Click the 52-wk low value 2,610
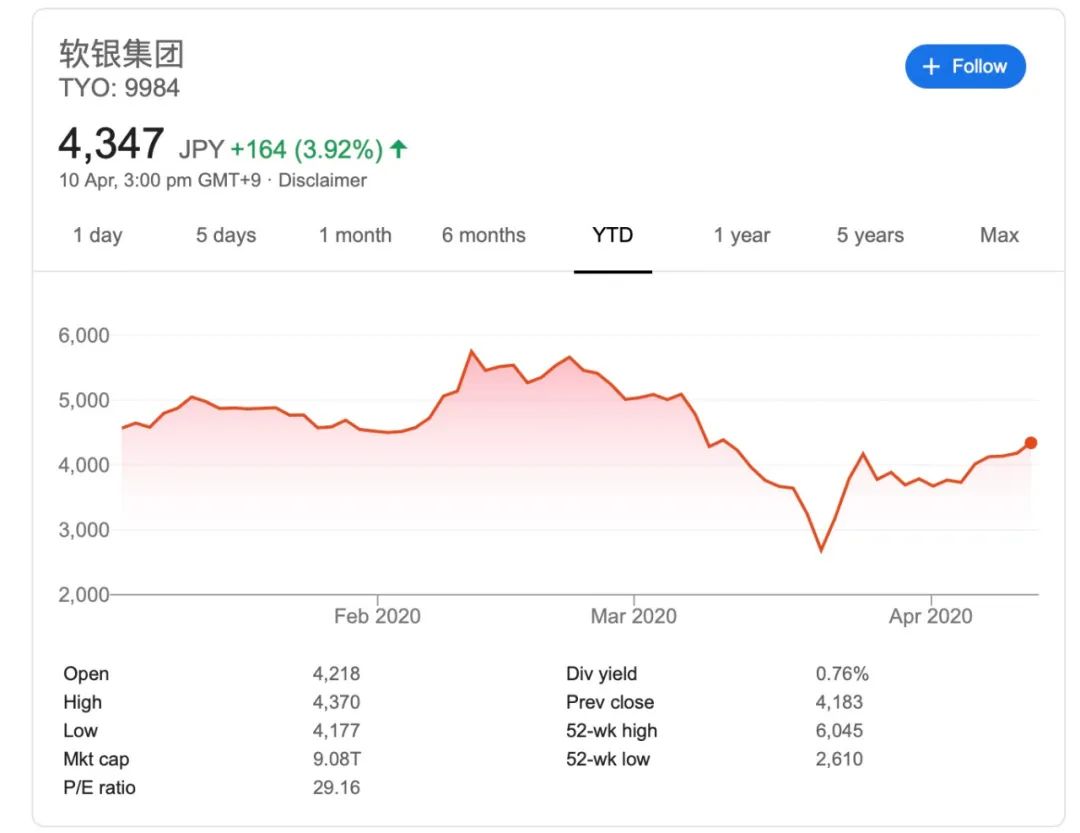The width and height of the screenshot is (1080, 833). coord(839,759)
